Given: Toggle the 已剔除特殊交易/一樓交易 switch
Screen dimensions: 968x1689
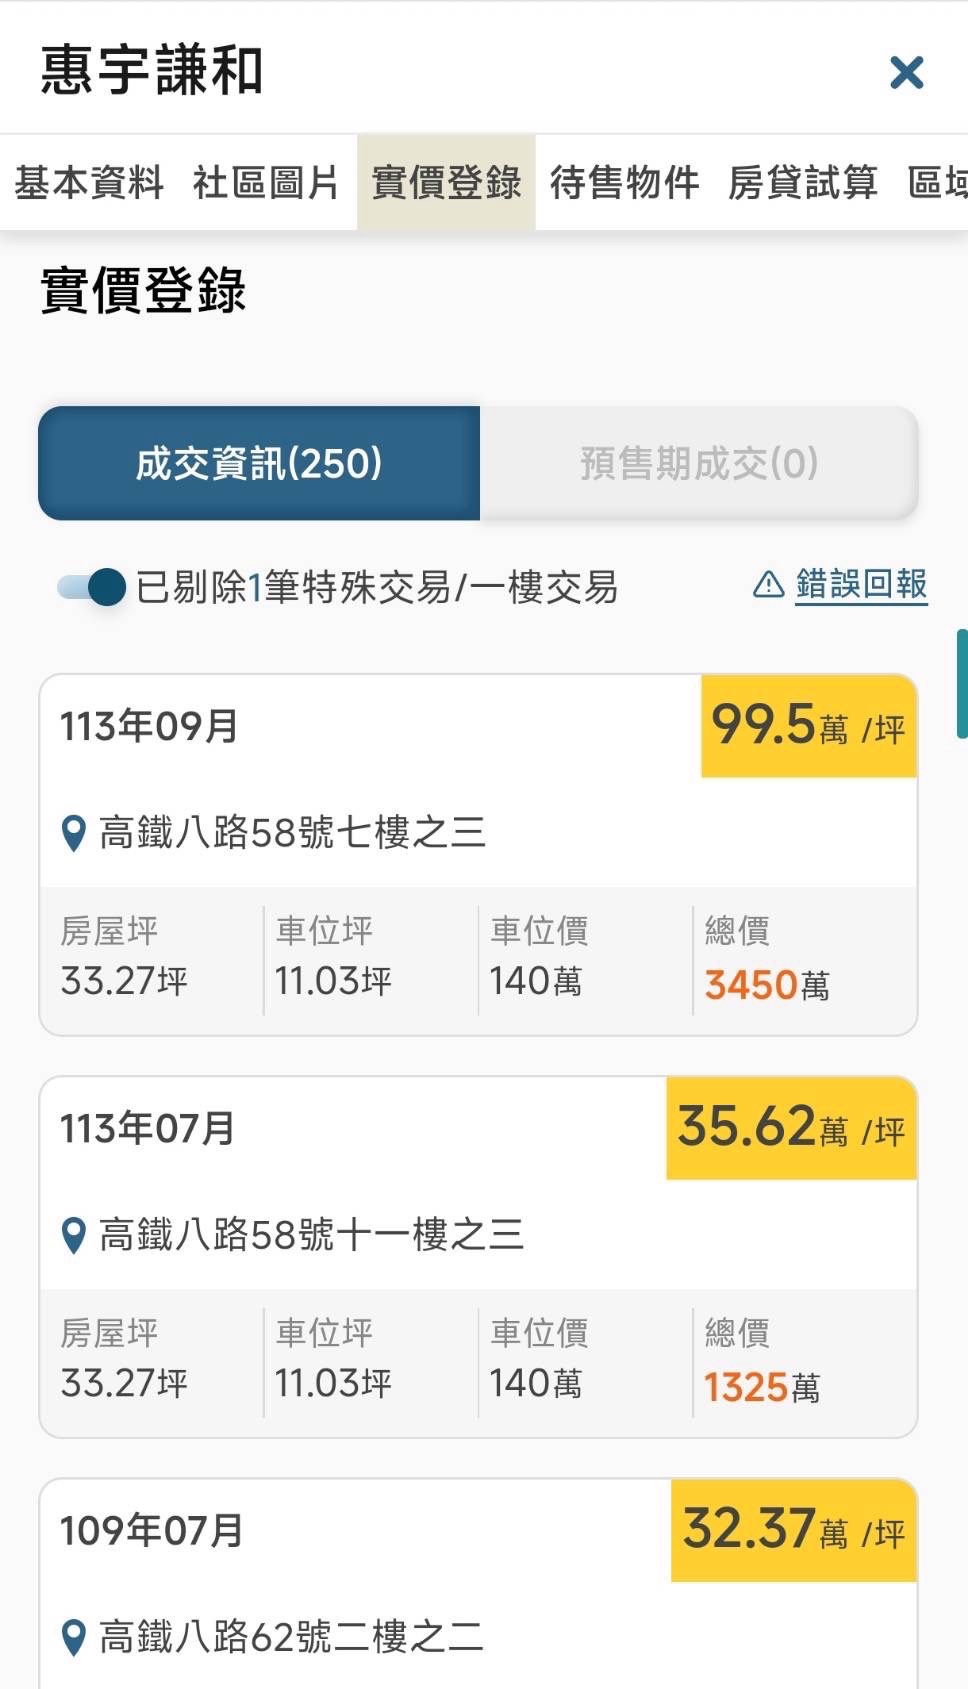Looking at the screenshot, I should [93, 587].
